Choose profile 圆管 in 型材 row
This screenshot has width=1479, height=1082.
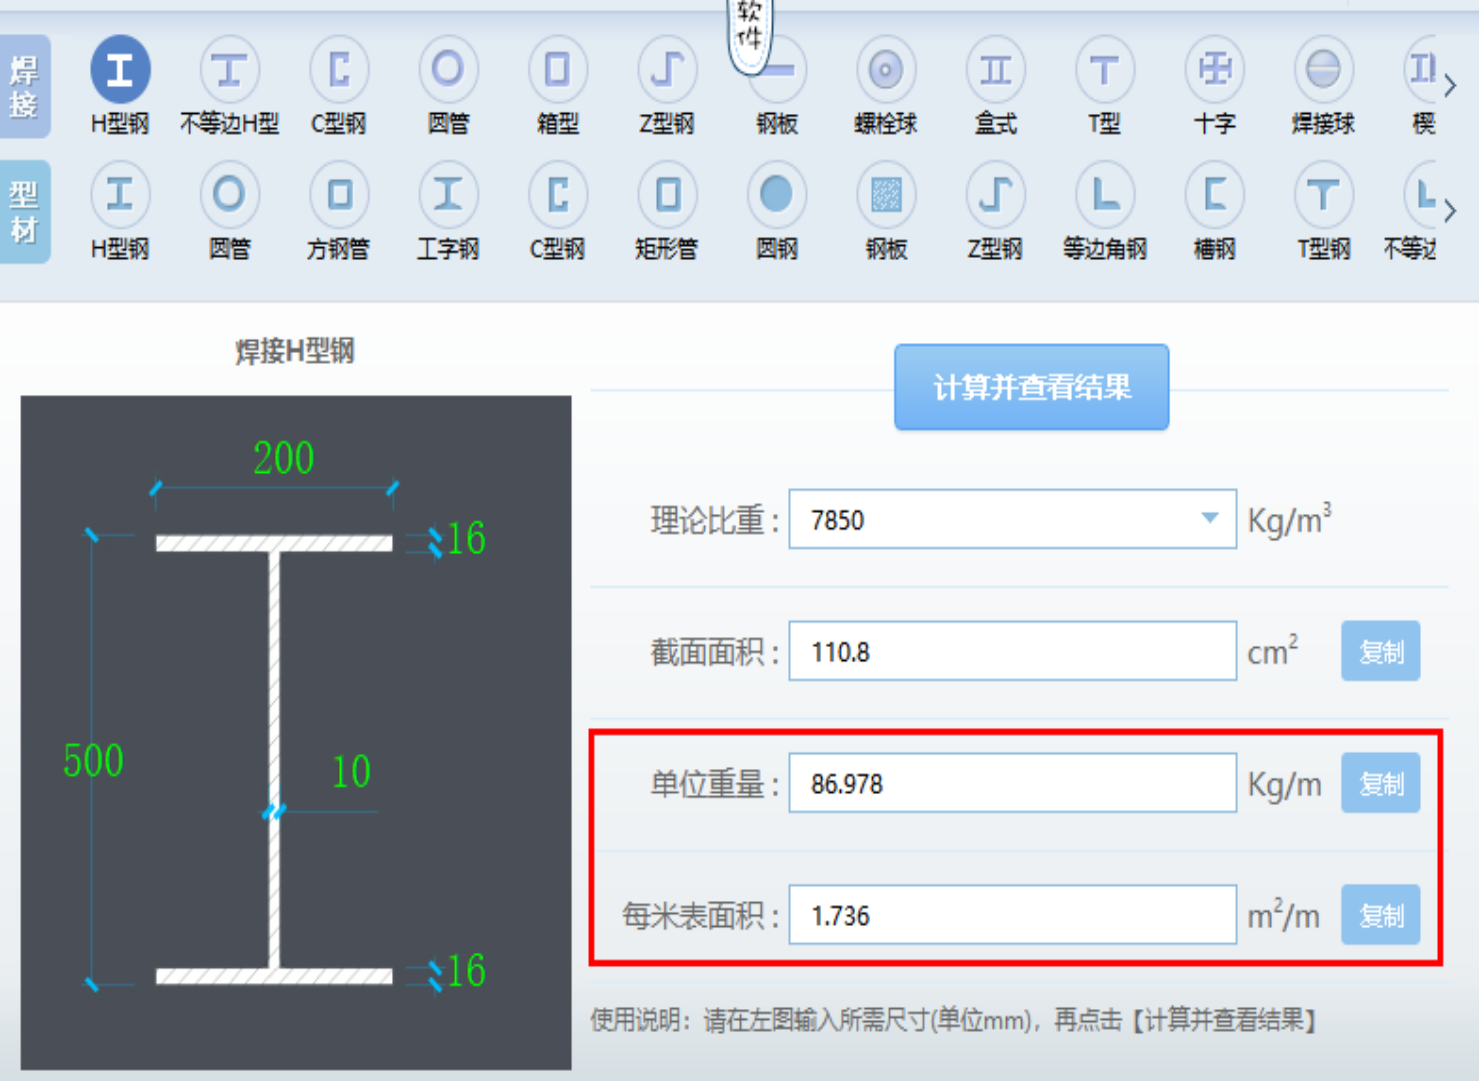229,195
